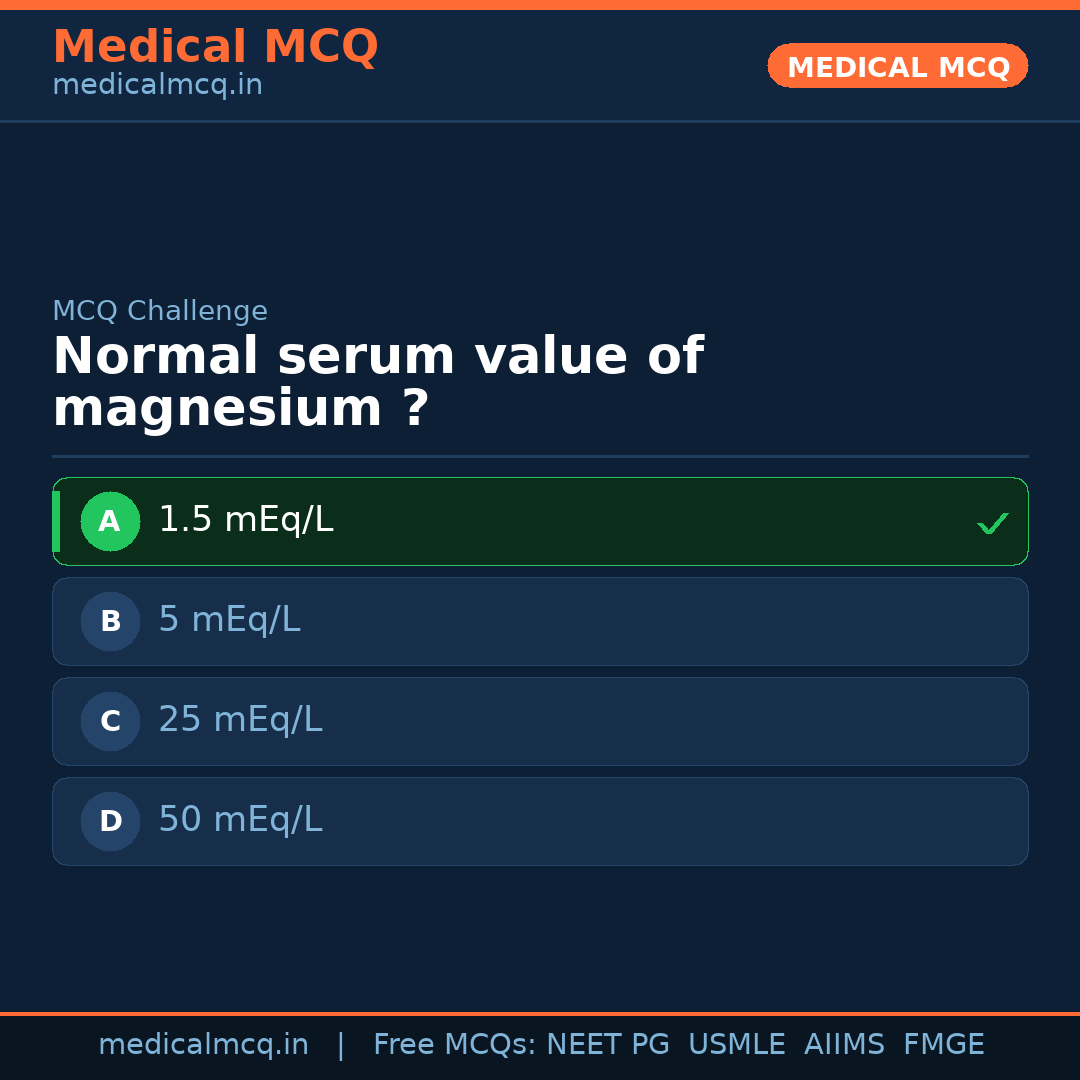Click AIIMS in the footer

point(844,1045)
